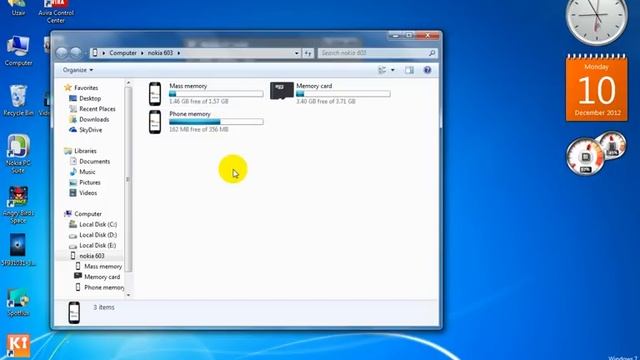Click navigation pane scroll down arrow
640x360 pixels.
tap(128, 295)
